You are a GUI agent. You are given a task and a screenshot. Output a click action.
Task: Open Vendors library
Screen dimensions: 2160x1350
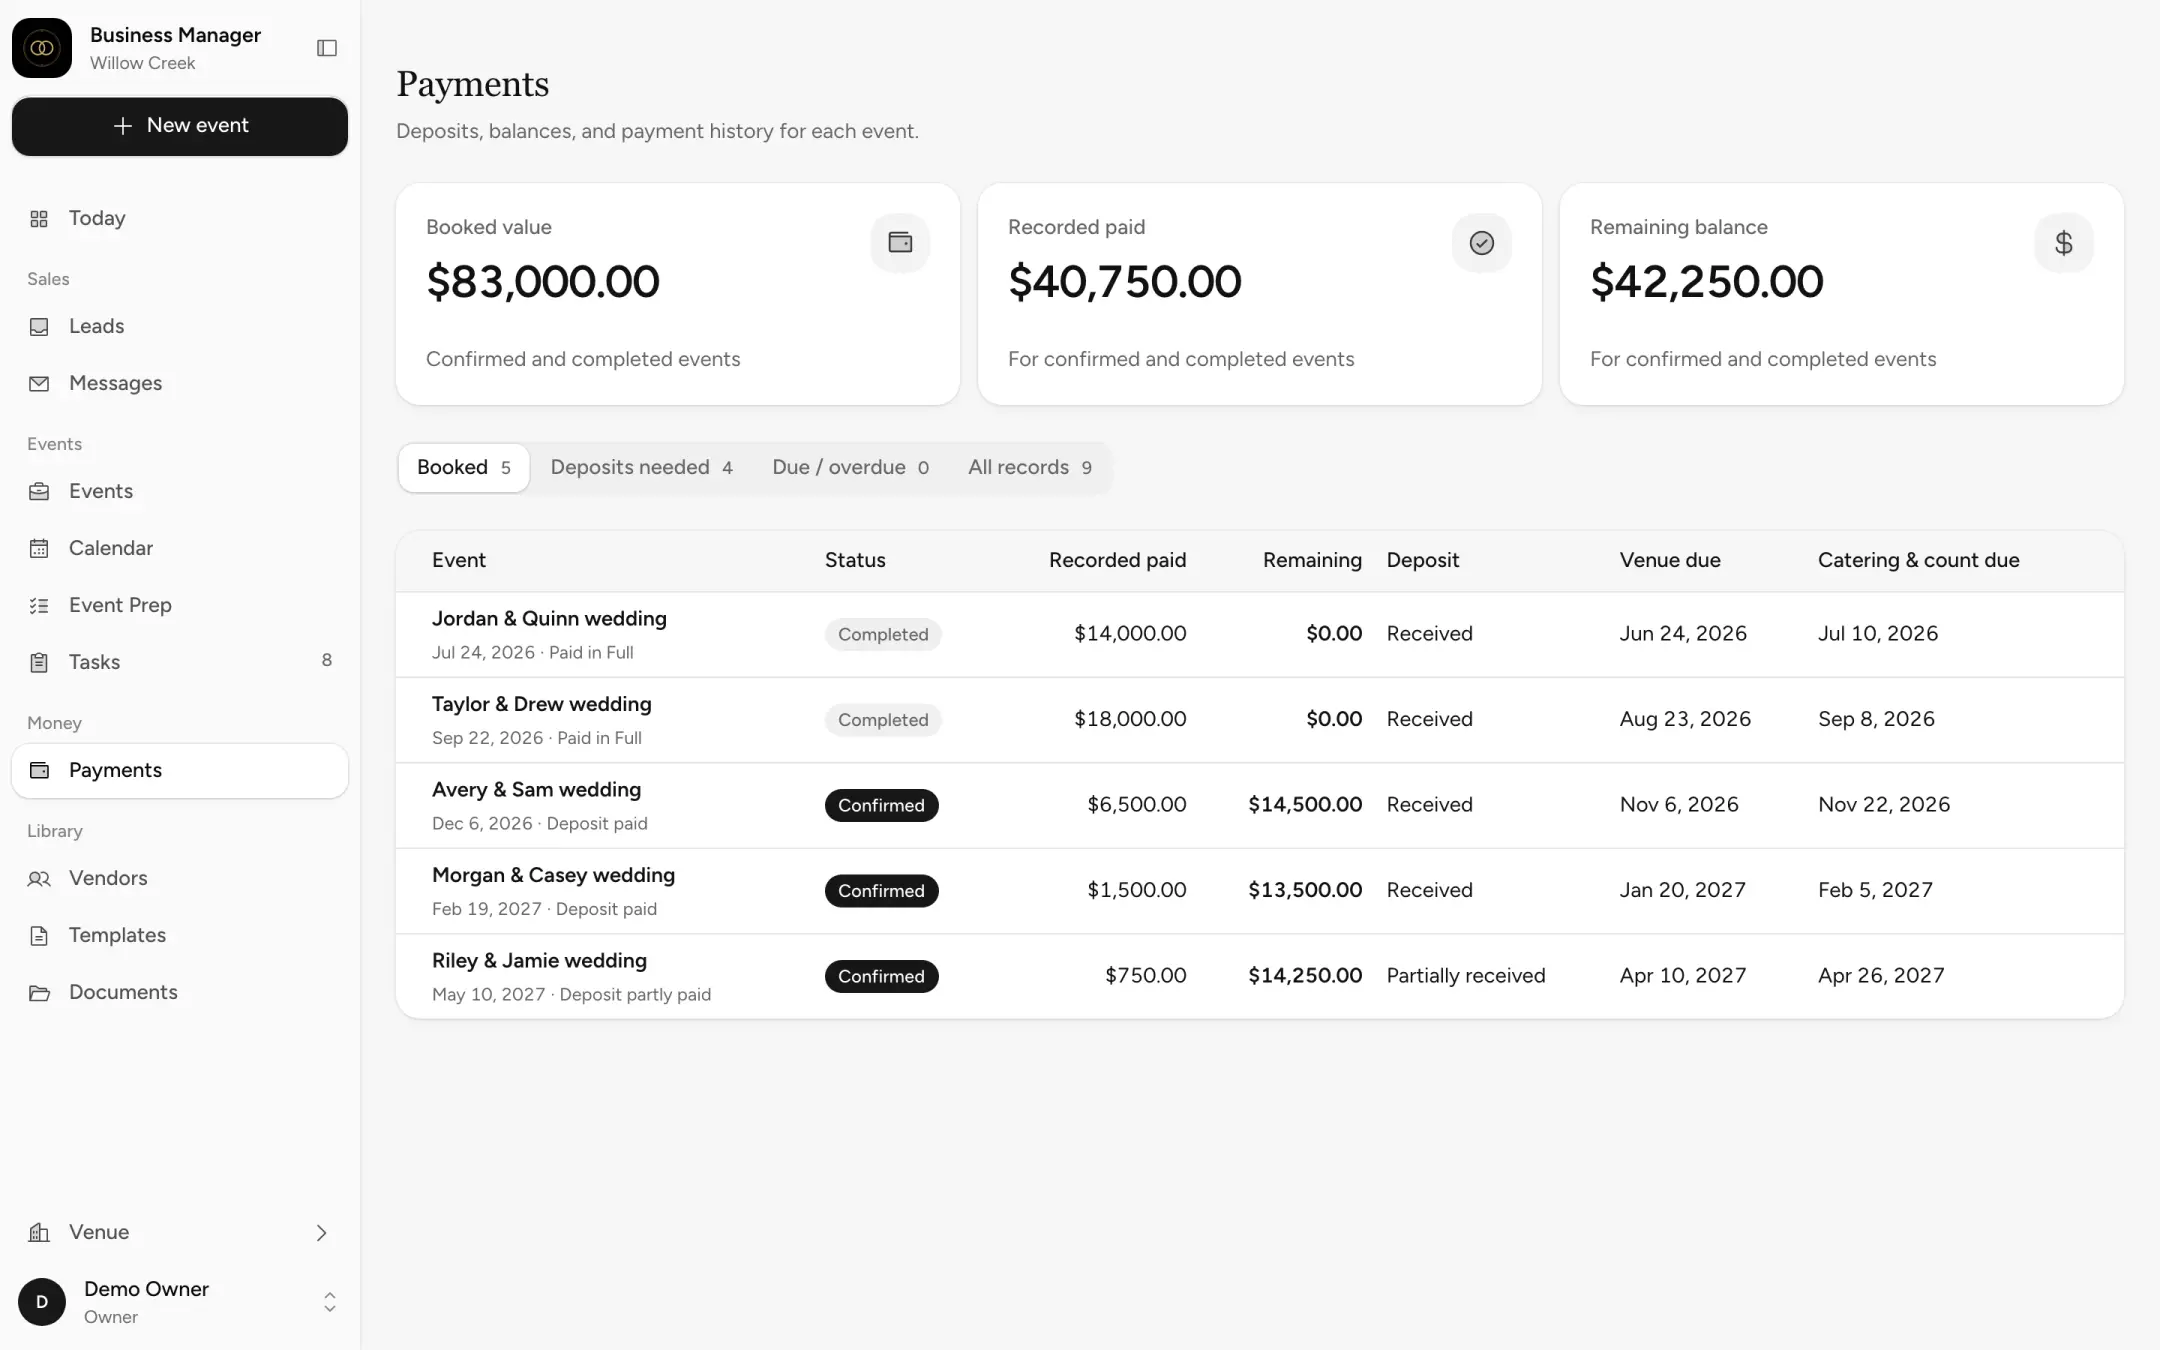(x=180, y=879)
